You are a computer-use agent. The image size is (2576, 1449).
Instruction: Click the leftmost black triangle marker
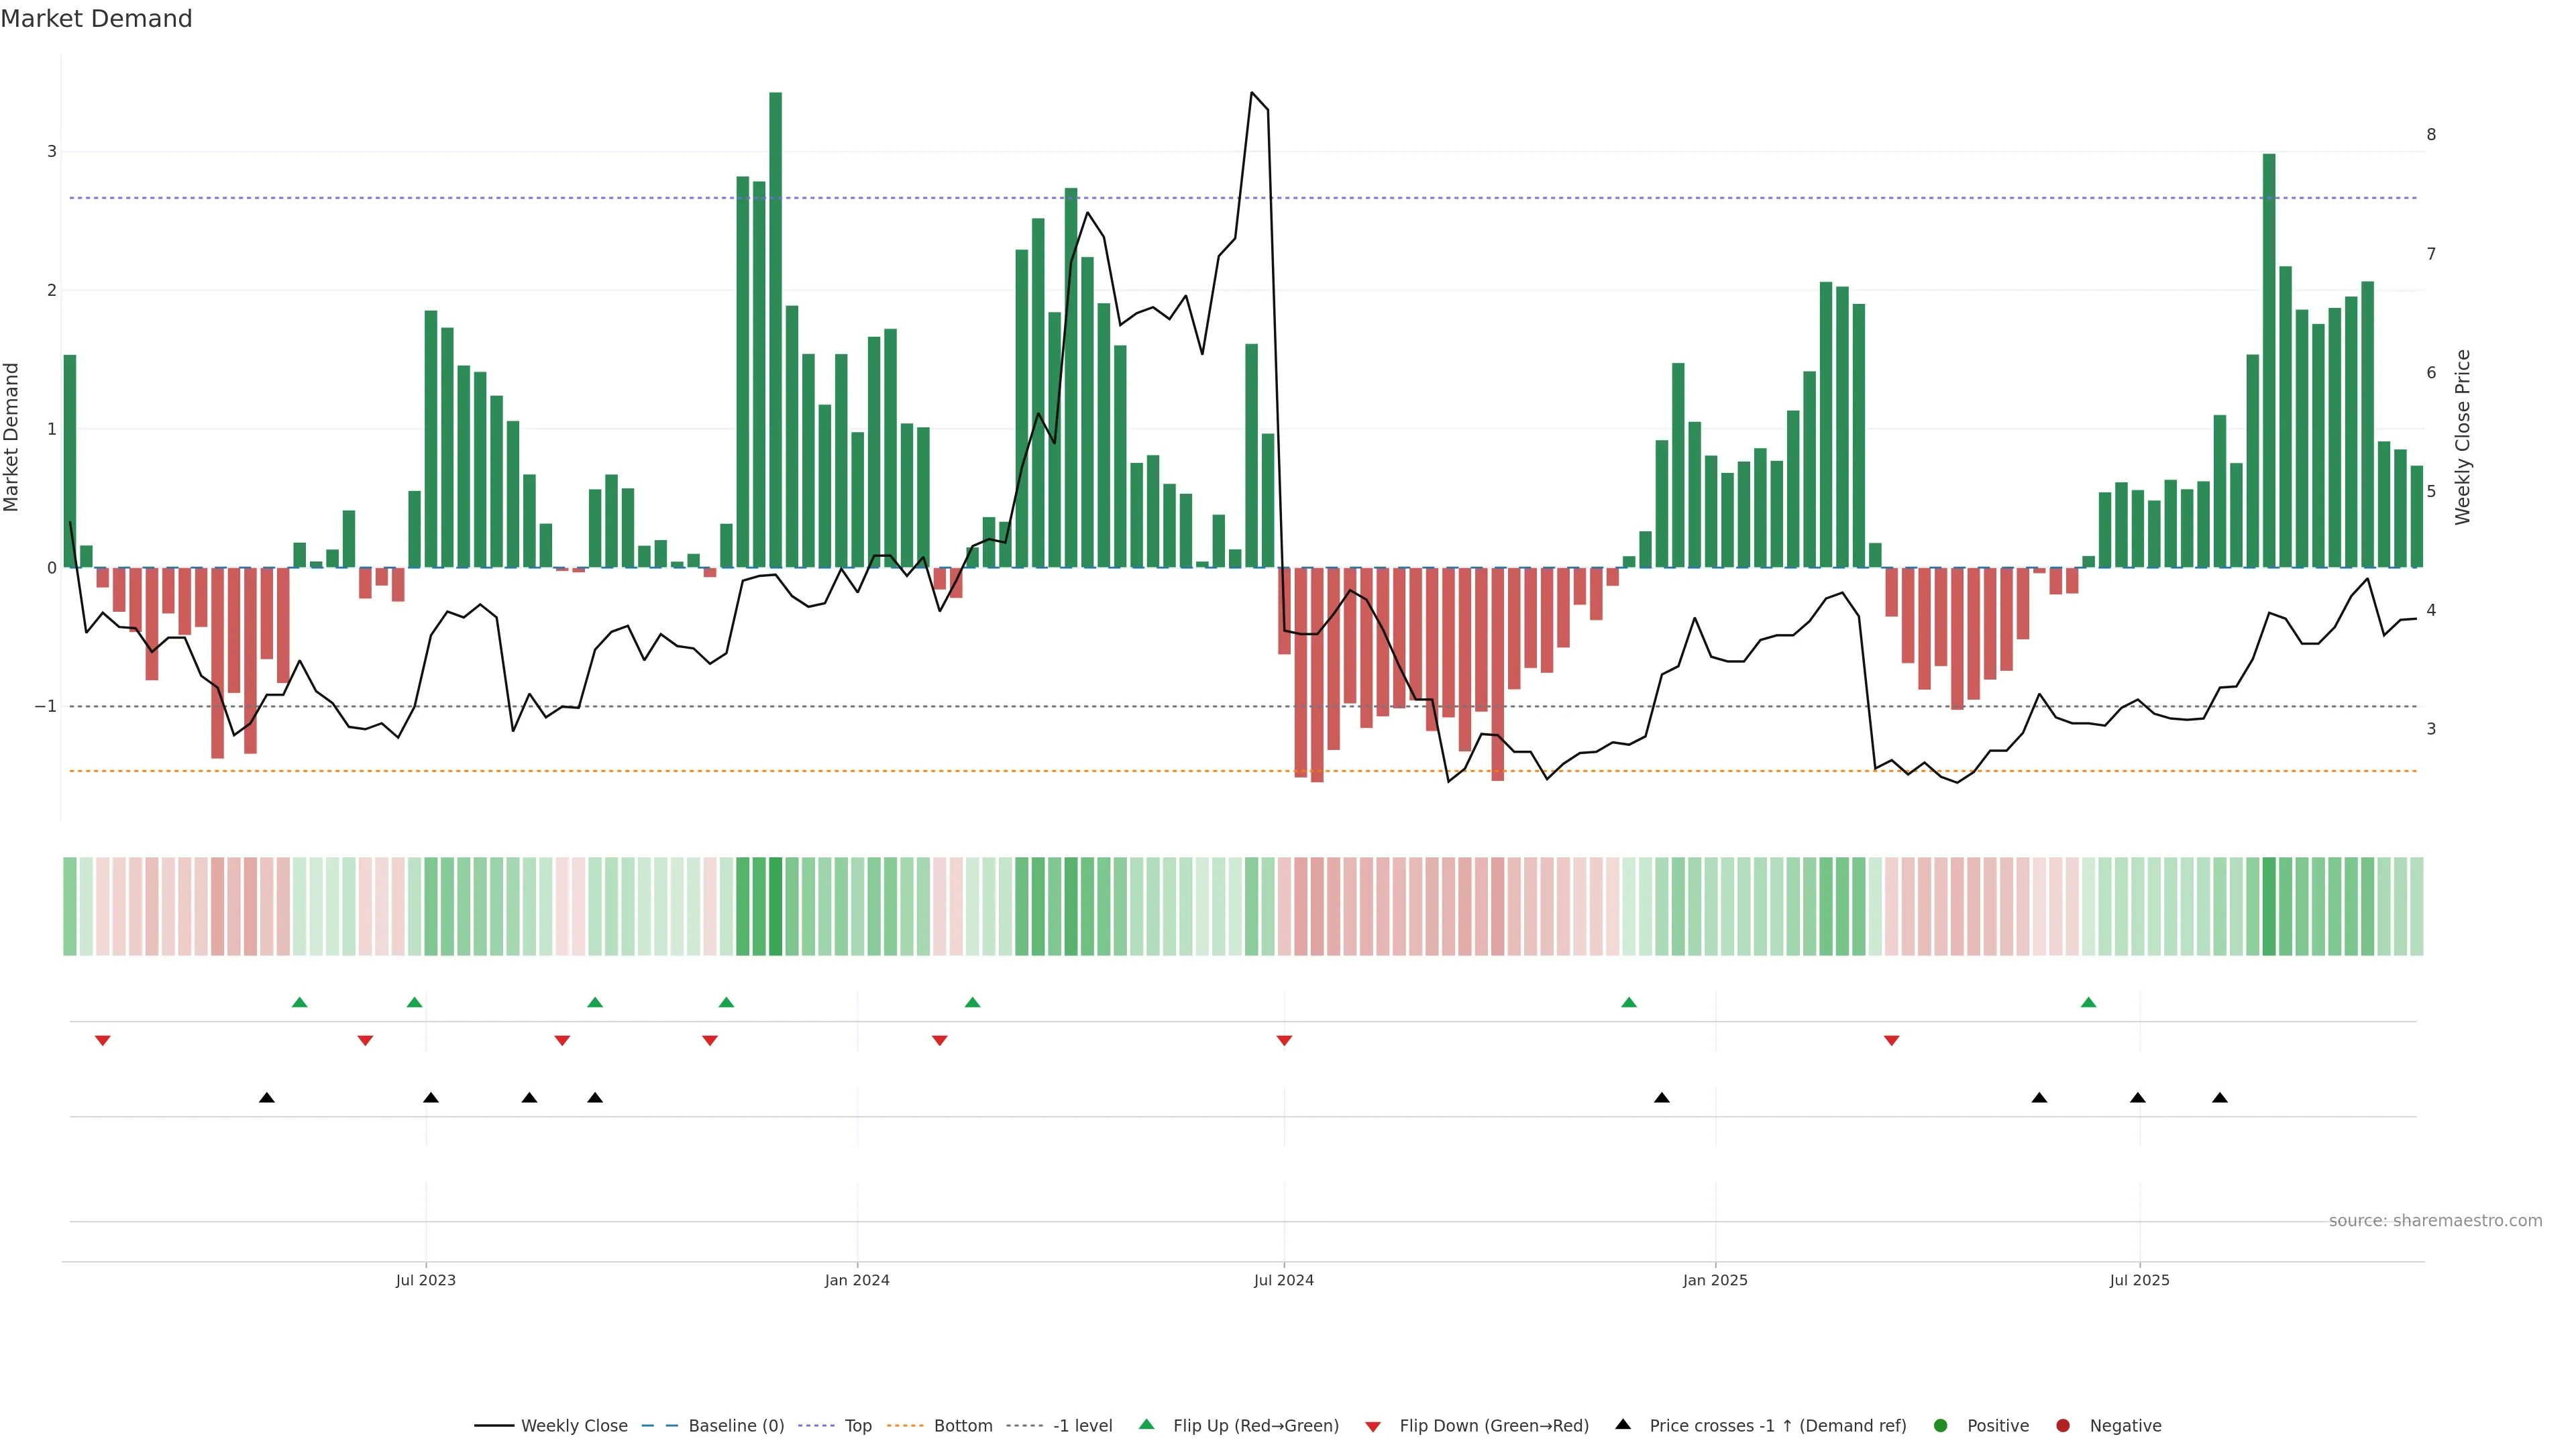[x=266, y=1098]
